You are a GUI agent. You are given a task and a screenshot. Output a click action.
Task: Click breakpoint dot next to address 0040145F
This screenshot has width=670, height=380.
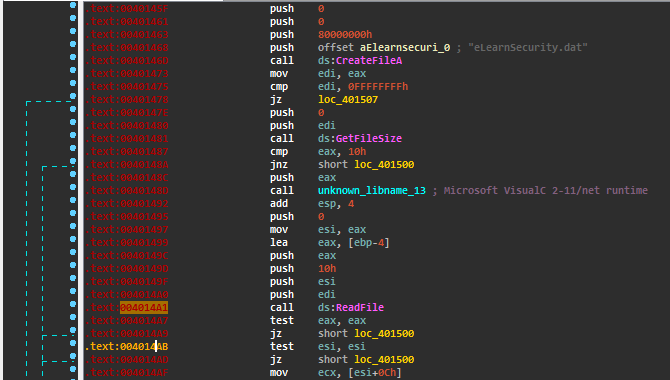(73, 5)
